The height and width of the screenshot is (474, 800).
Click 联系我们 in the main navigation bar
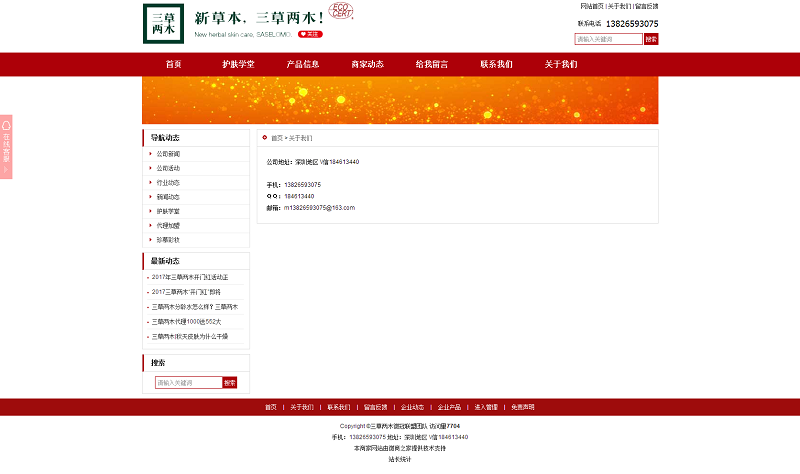[x=496, y=64]
